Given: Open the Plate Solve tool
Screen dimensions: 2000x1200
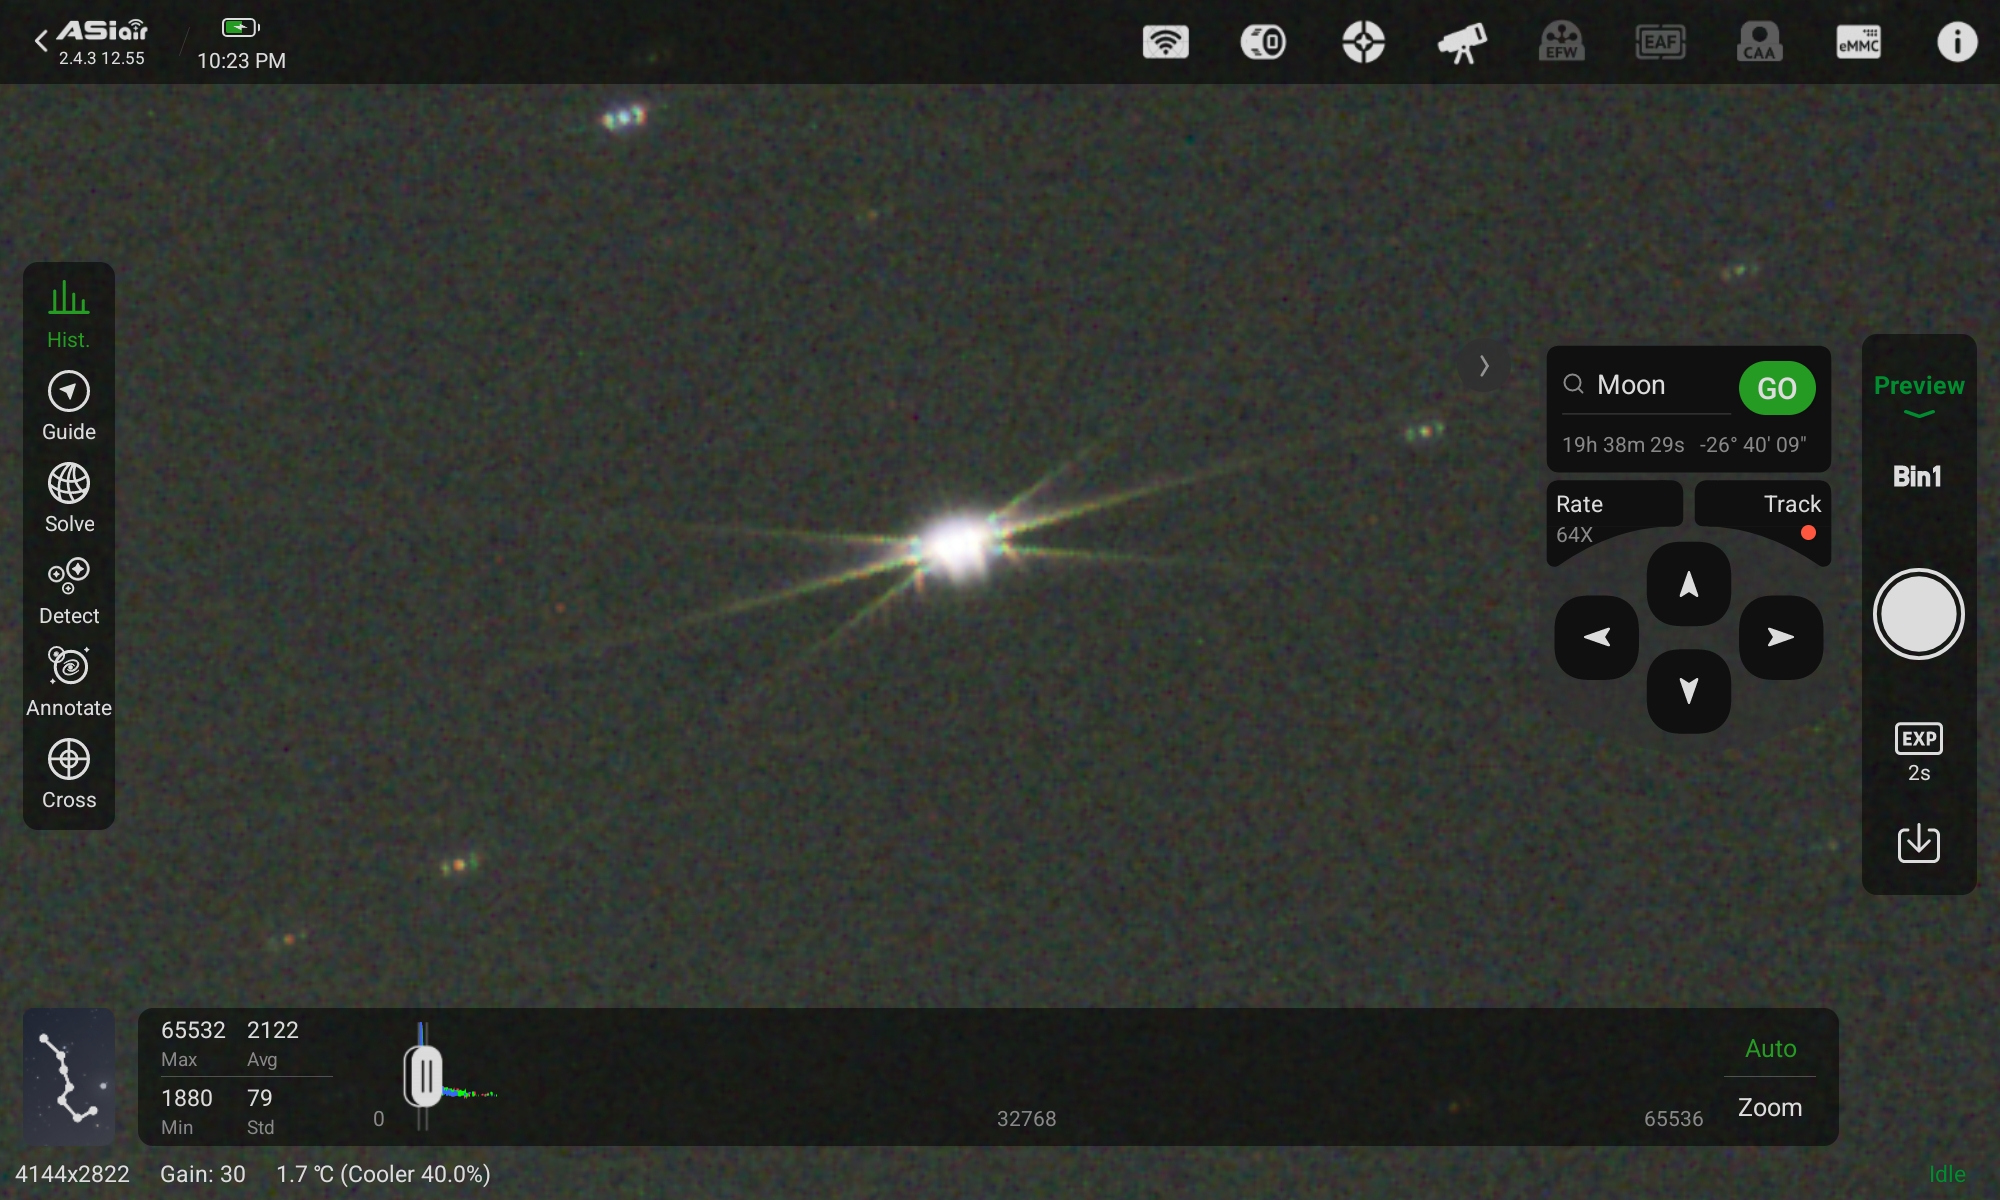Looking at the screenshot, I should point(68,497).
